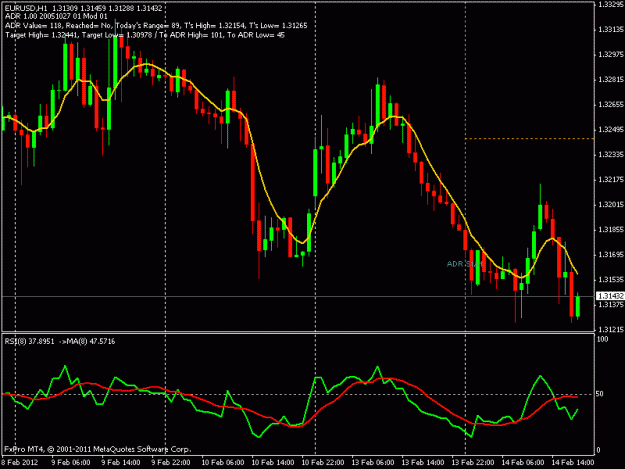Viewport: 625px width, 469px height.
Task: Click the 1.31375 price scale value
Action: tap(611, 305)
